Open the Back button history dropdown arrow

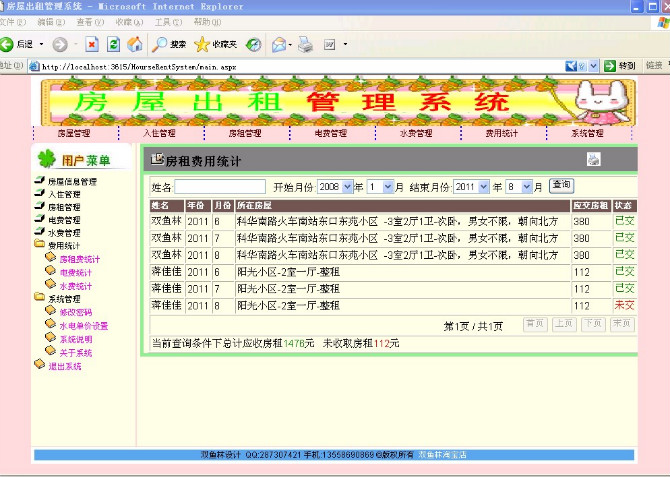(41, 44)
